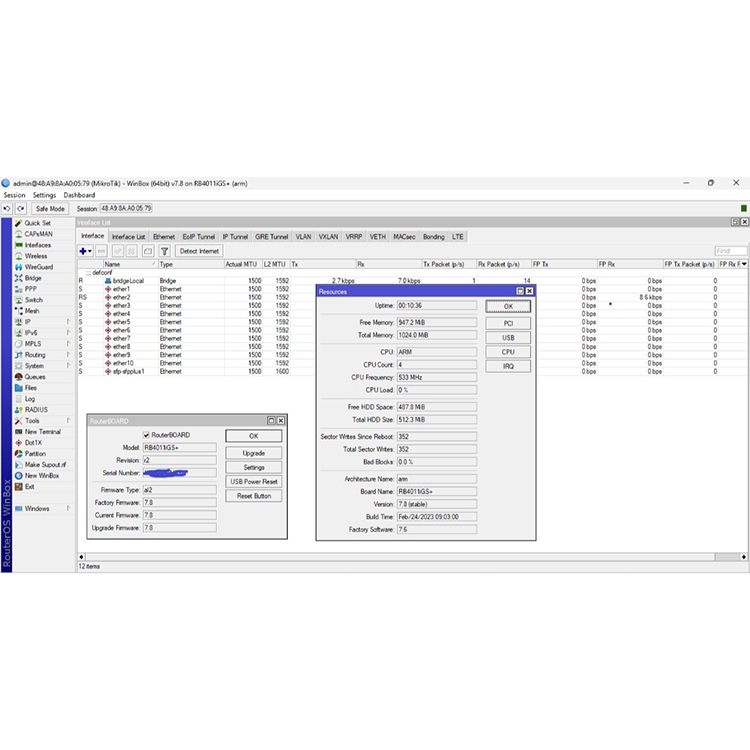Toggle the RouterBOARD checkbox
The height and width of the screenshot is (750, 750).
(148, 435)
